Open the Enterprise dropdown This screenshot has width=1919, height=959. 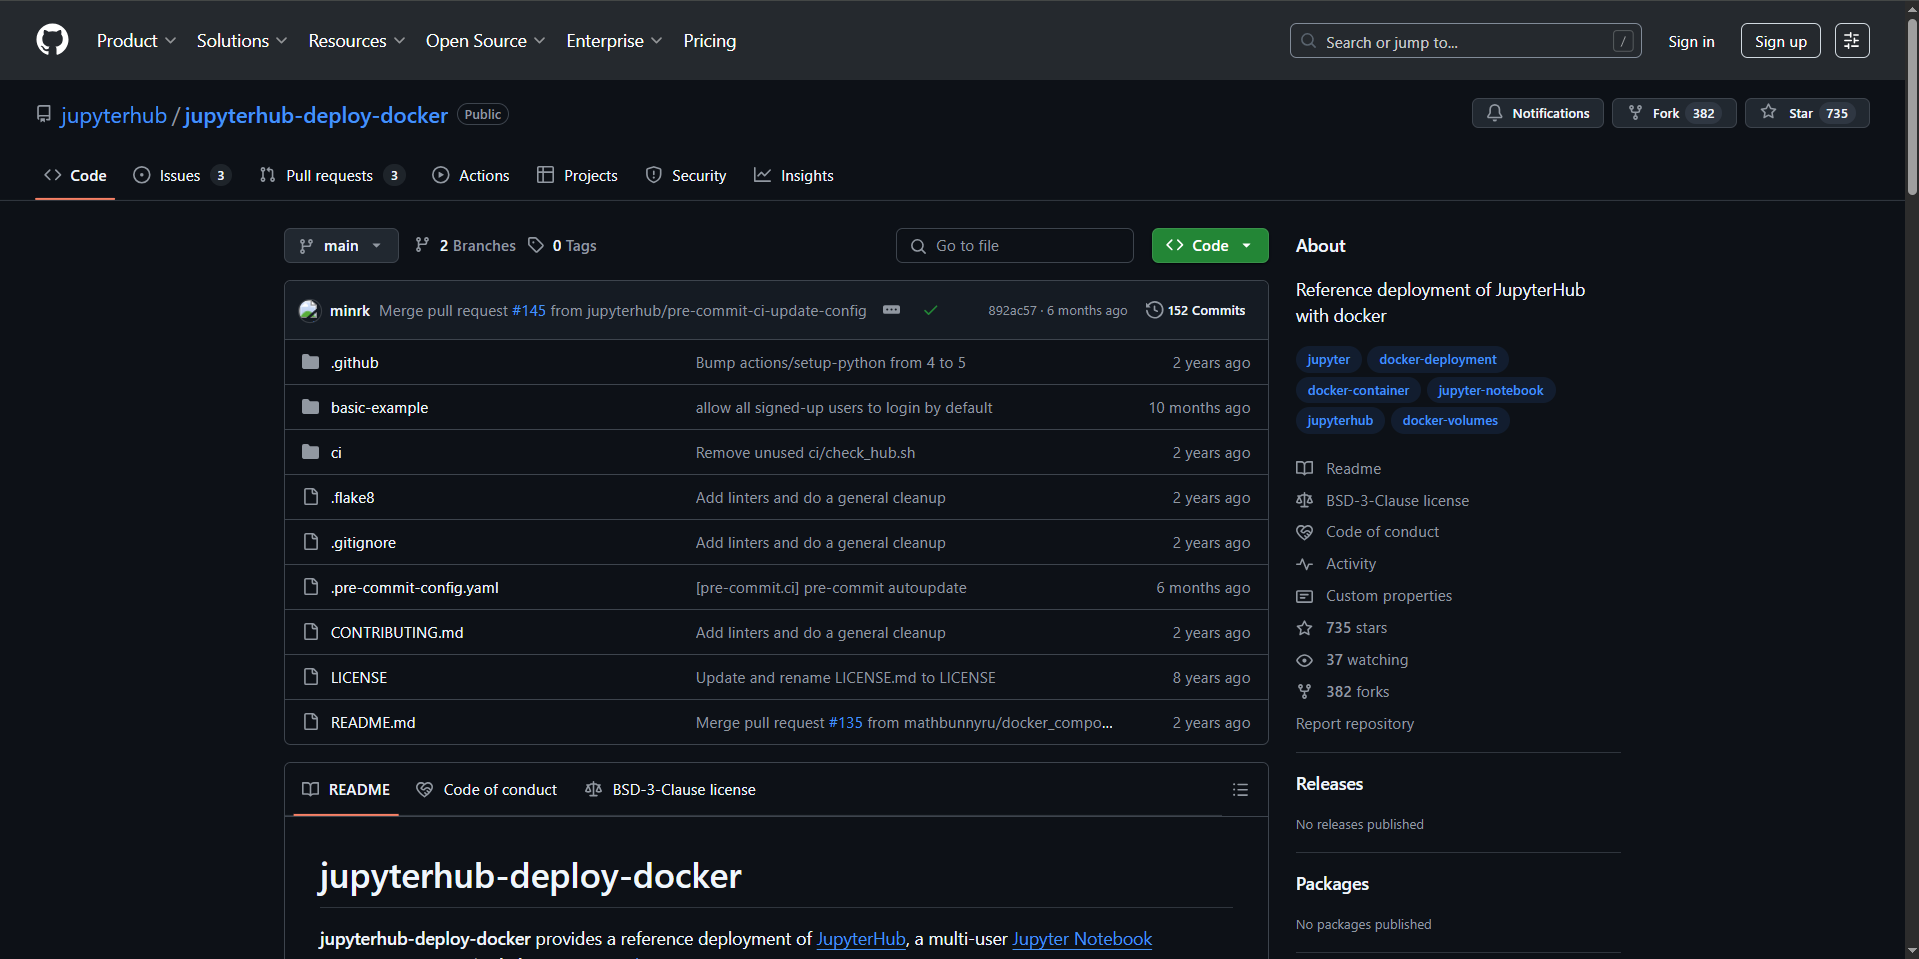(614, 41)
